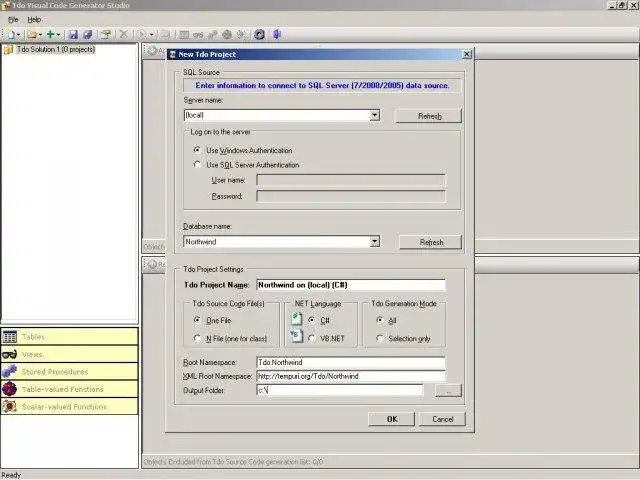The width and height of the screenshot is (640, 480).
Task: Click the Views sunglasses icon in sidebar
Action: [9, 354]
